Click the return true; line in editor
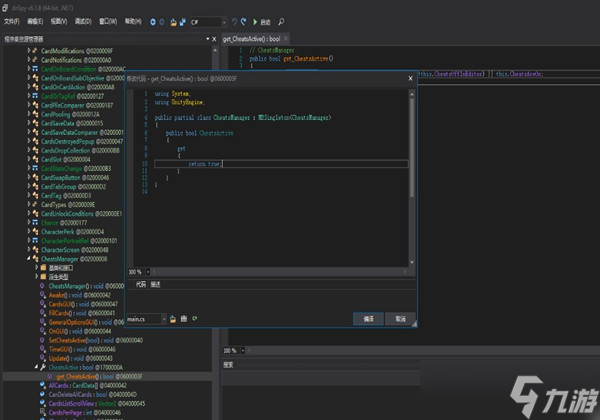This screenshot has width=600, height=420. pyautogui.click(x=281, y=164)
